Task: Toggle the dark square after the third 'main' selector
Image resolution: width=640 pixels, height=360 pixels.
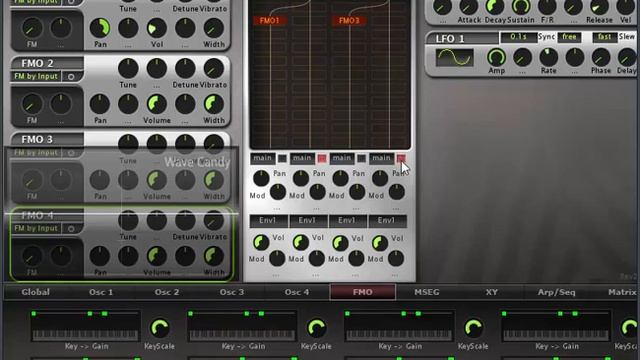Action: (362, 158)
